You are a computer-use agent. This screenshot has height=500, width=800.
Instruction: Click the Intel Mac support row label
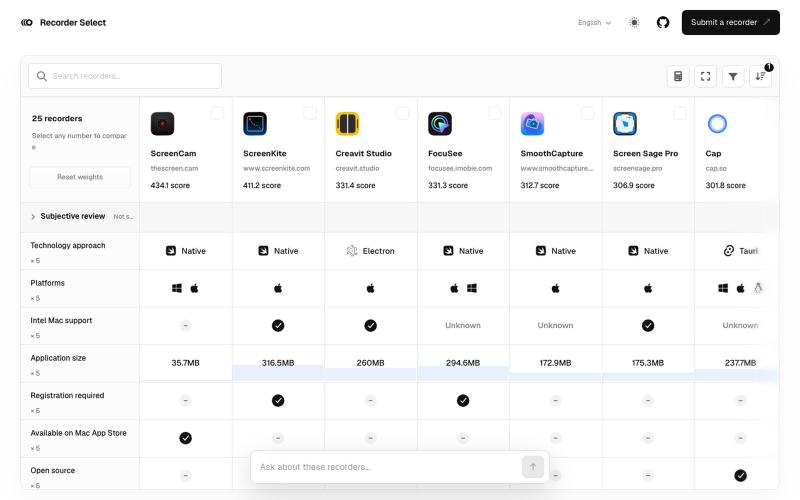coord(61,320)
